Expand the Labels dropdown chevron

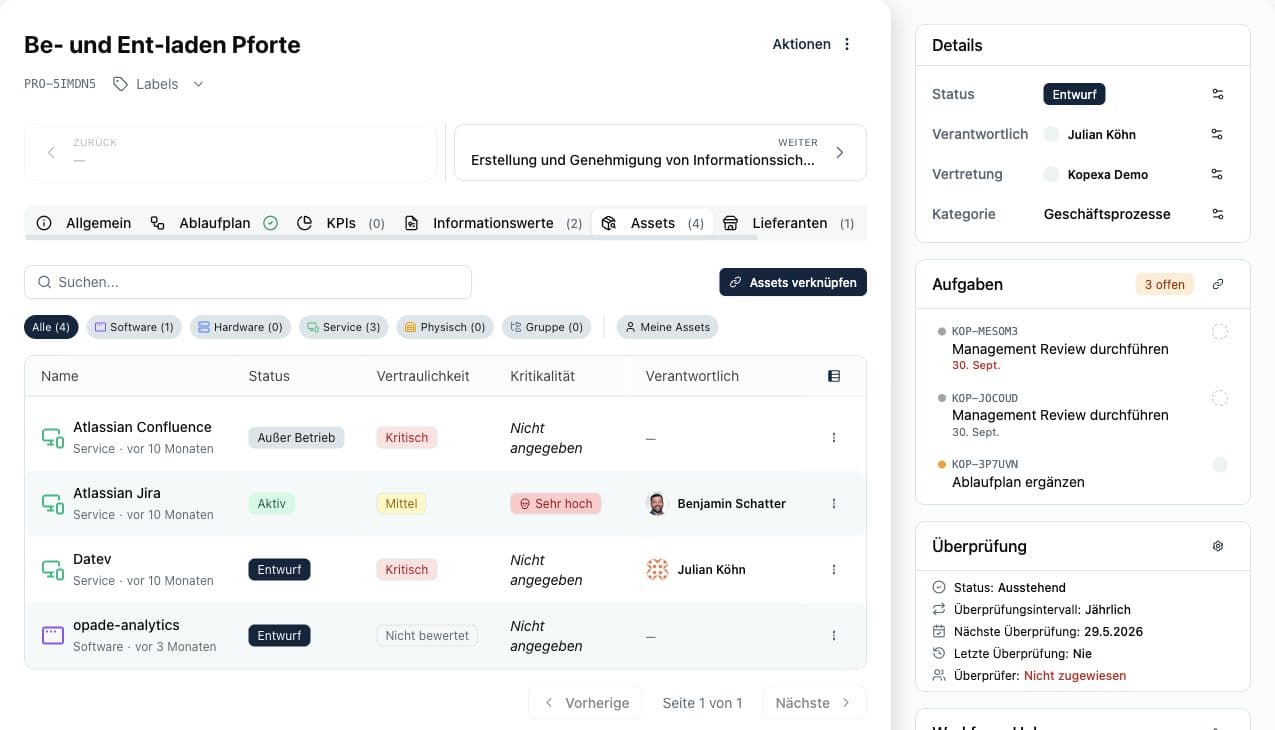coord(198,84)
